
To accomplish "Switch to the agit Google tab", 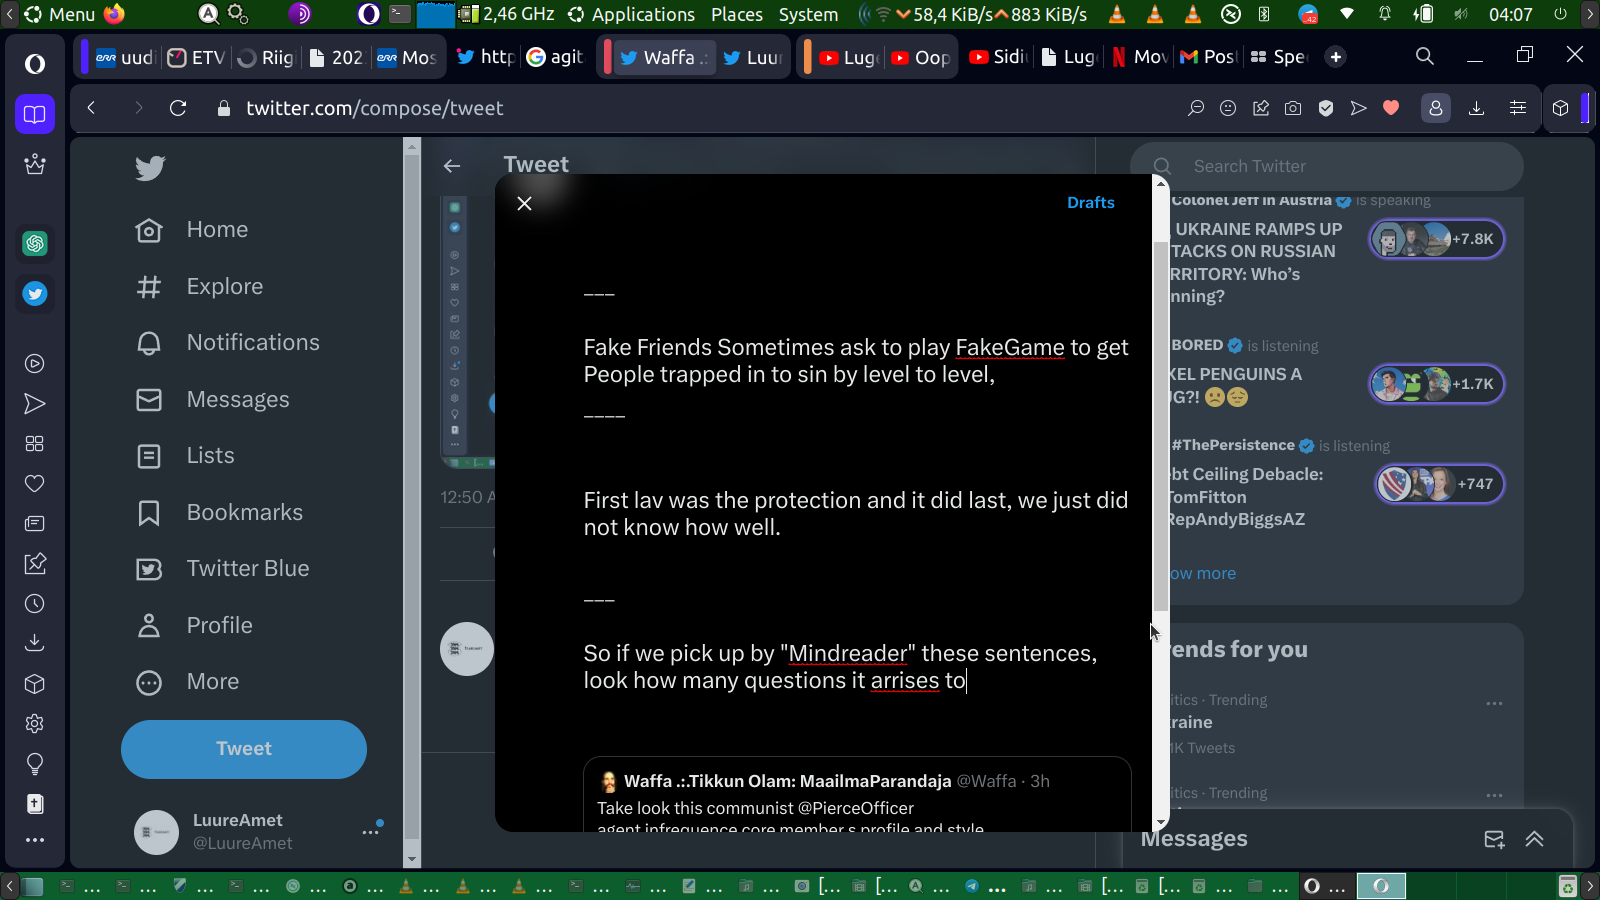I will coord(554,57).
